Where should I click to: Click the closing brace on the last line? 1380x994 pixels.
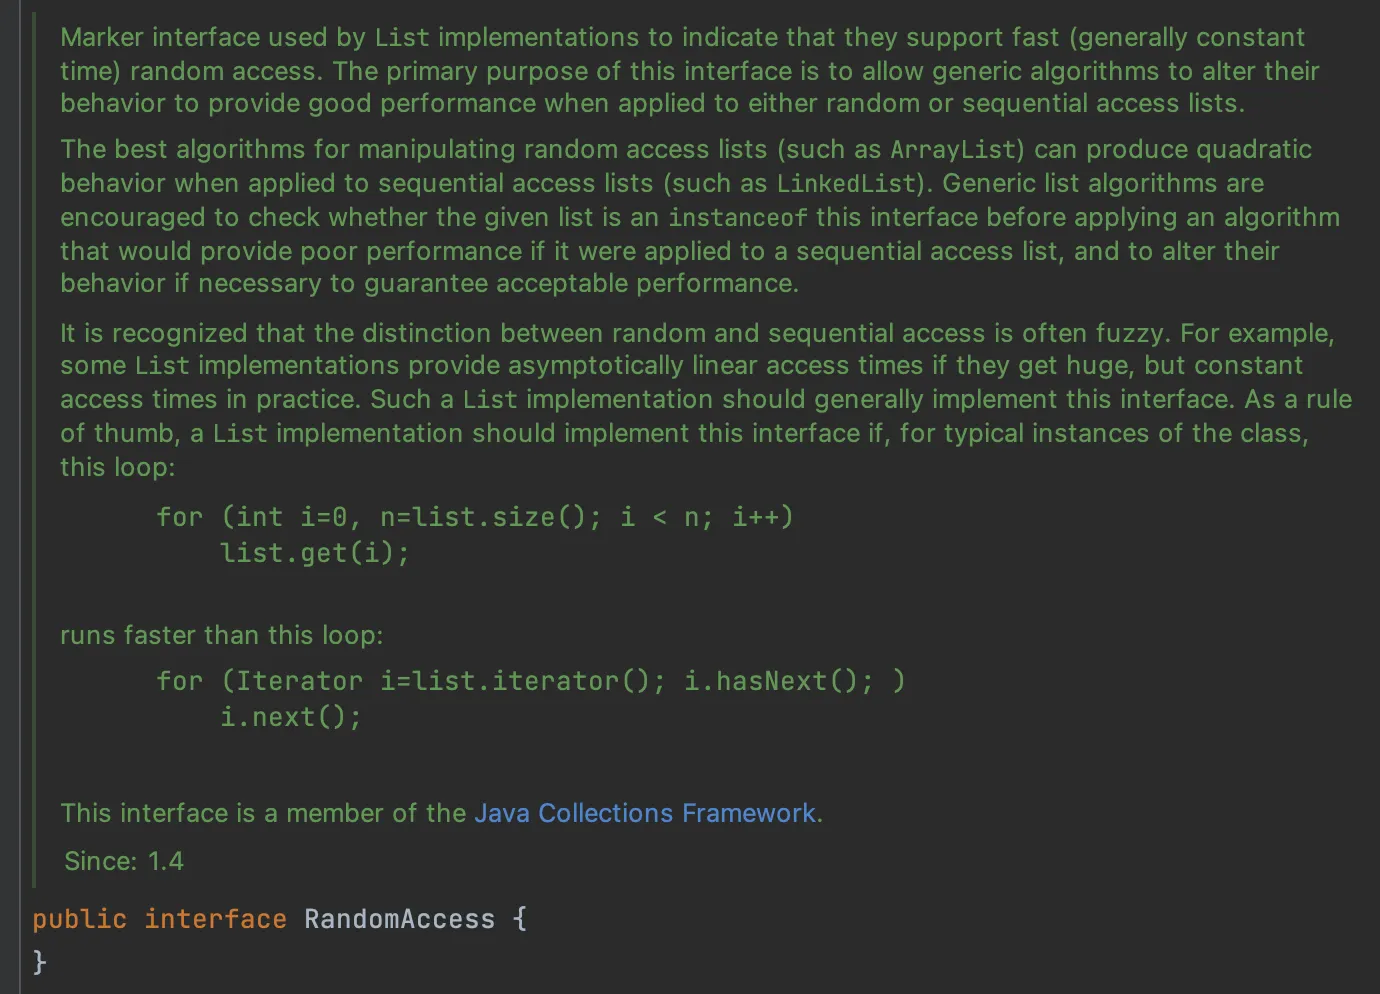point(40,961)
